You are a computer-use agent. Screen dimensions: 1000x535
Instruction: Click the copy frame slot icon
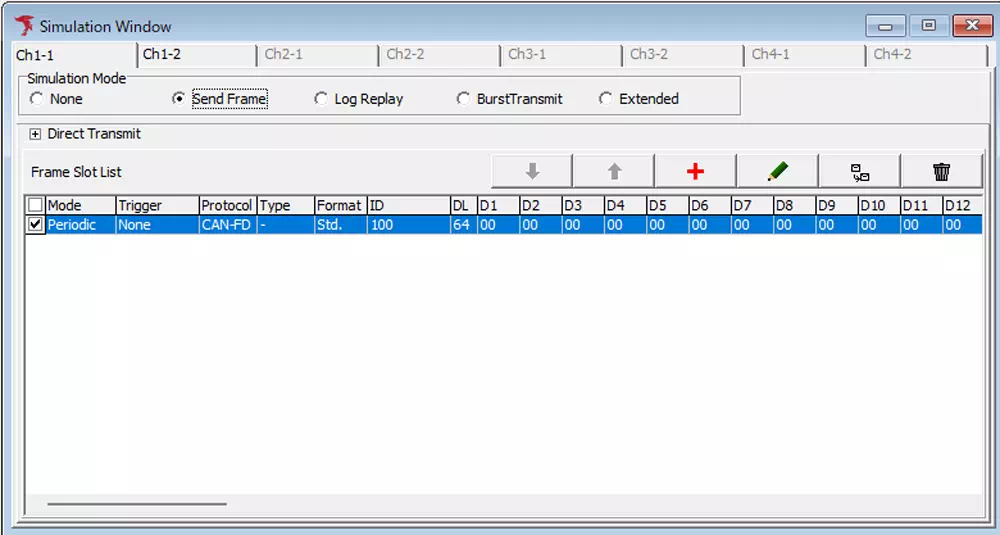click(860, 172)
